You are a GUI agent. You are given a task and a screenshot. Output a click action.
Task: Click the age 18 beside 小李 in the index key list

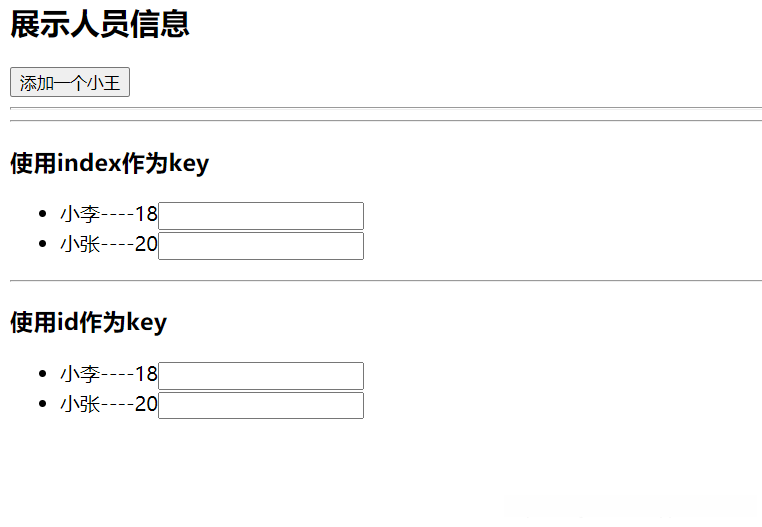point(146,215)
